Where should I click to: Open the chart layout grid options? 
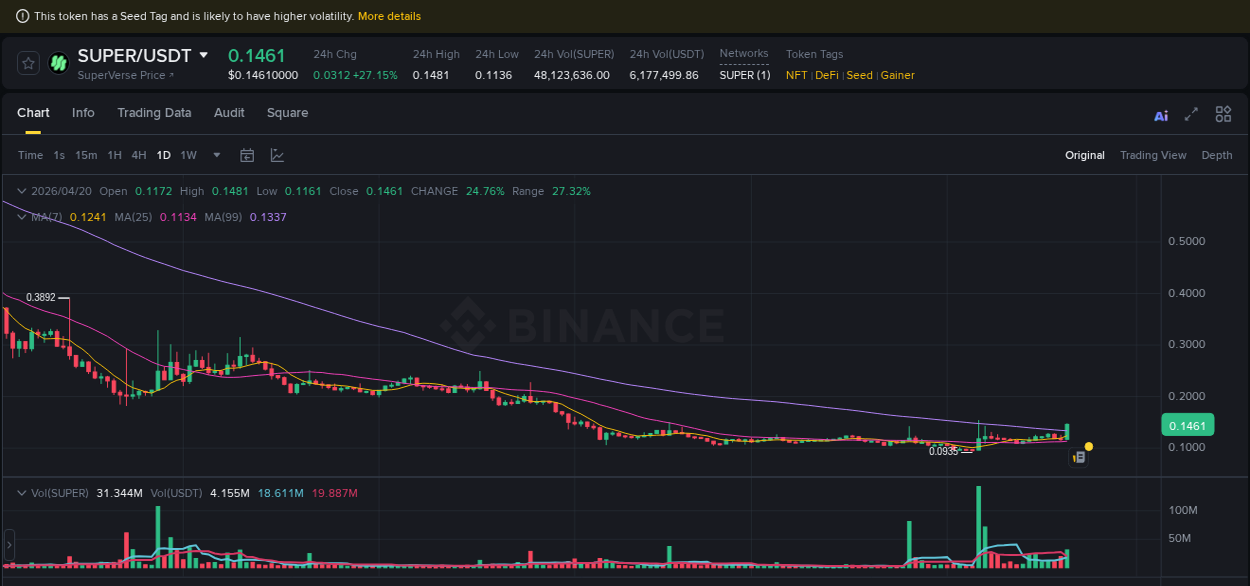tap(1223, 114)
